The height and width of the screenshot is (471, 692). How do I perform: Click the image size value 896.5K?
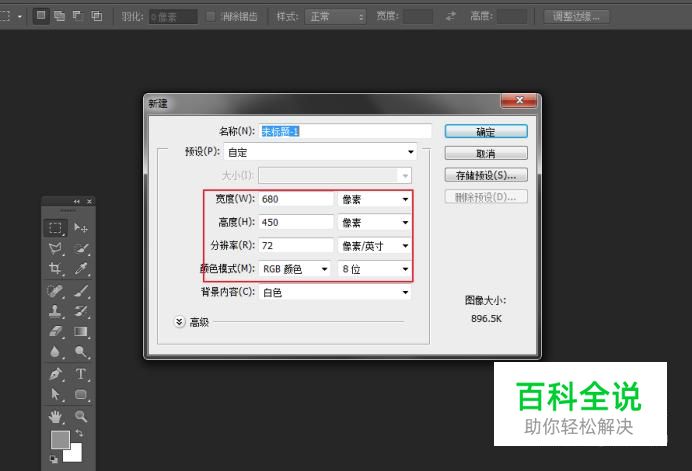[x=486, y=318]
